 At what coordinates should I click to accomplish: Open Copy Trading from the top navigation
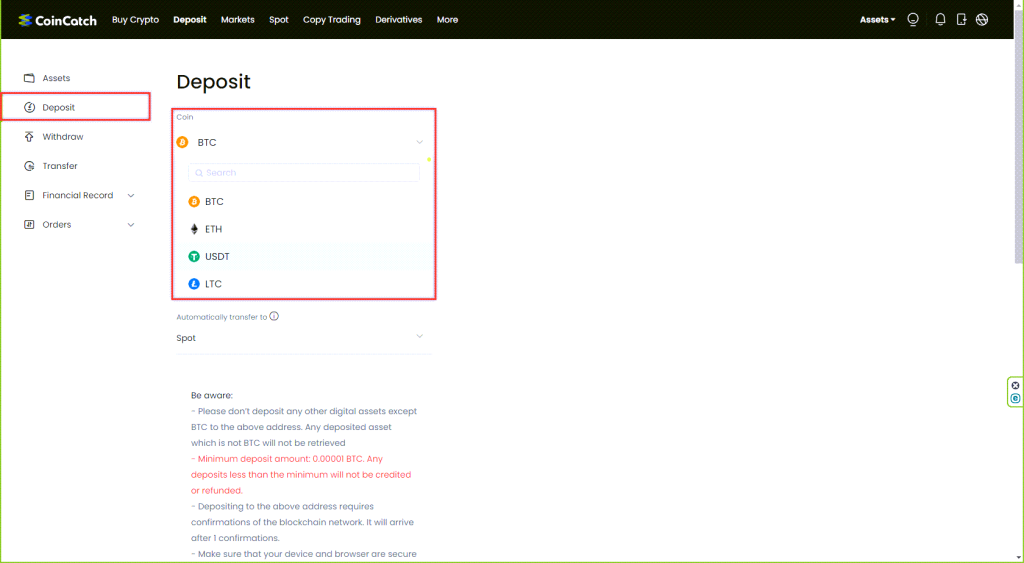click(331, 20)
